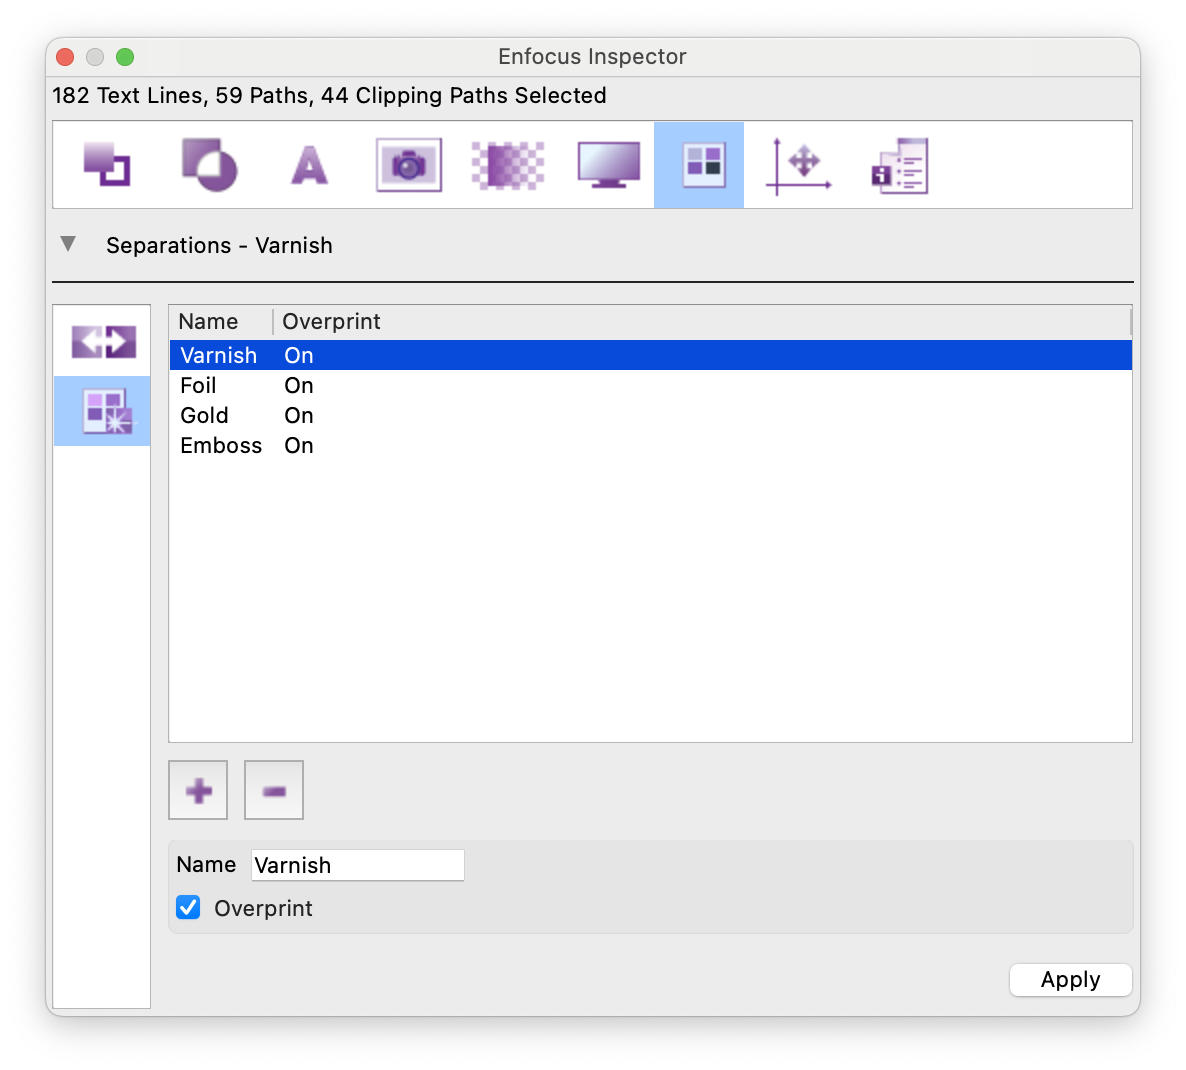The image size is (1186, 1070).
Task: Select the Gold row in list
Action: click(650, 415)
